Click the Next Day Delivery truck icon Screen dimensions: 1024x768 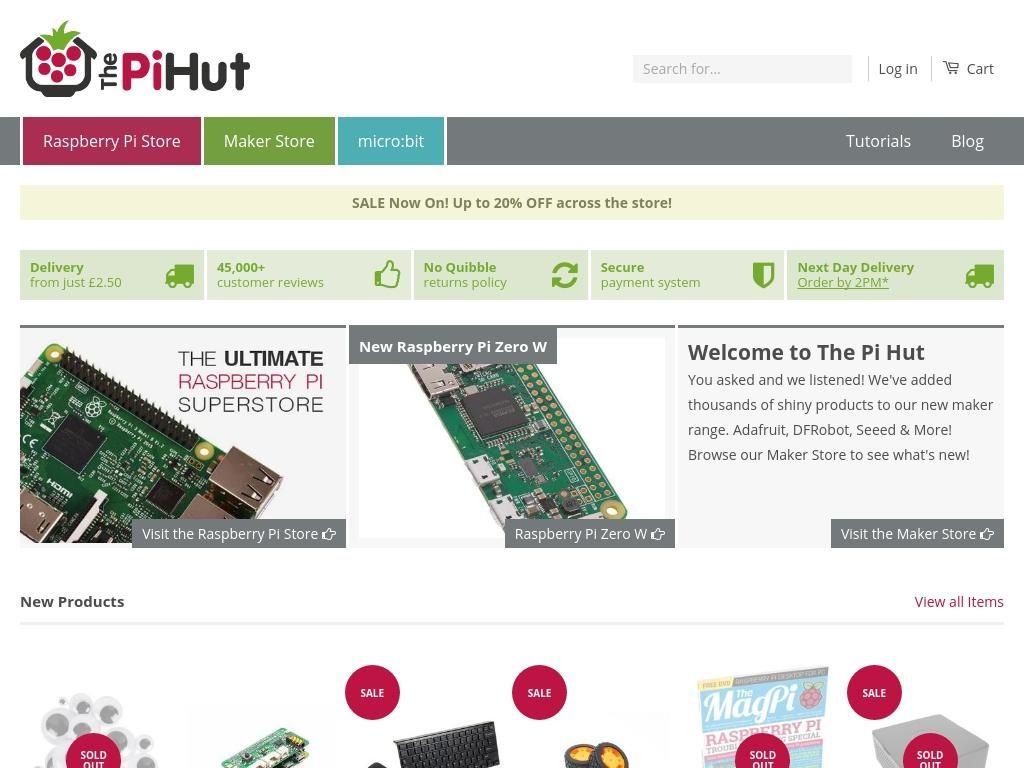[980, 276]
